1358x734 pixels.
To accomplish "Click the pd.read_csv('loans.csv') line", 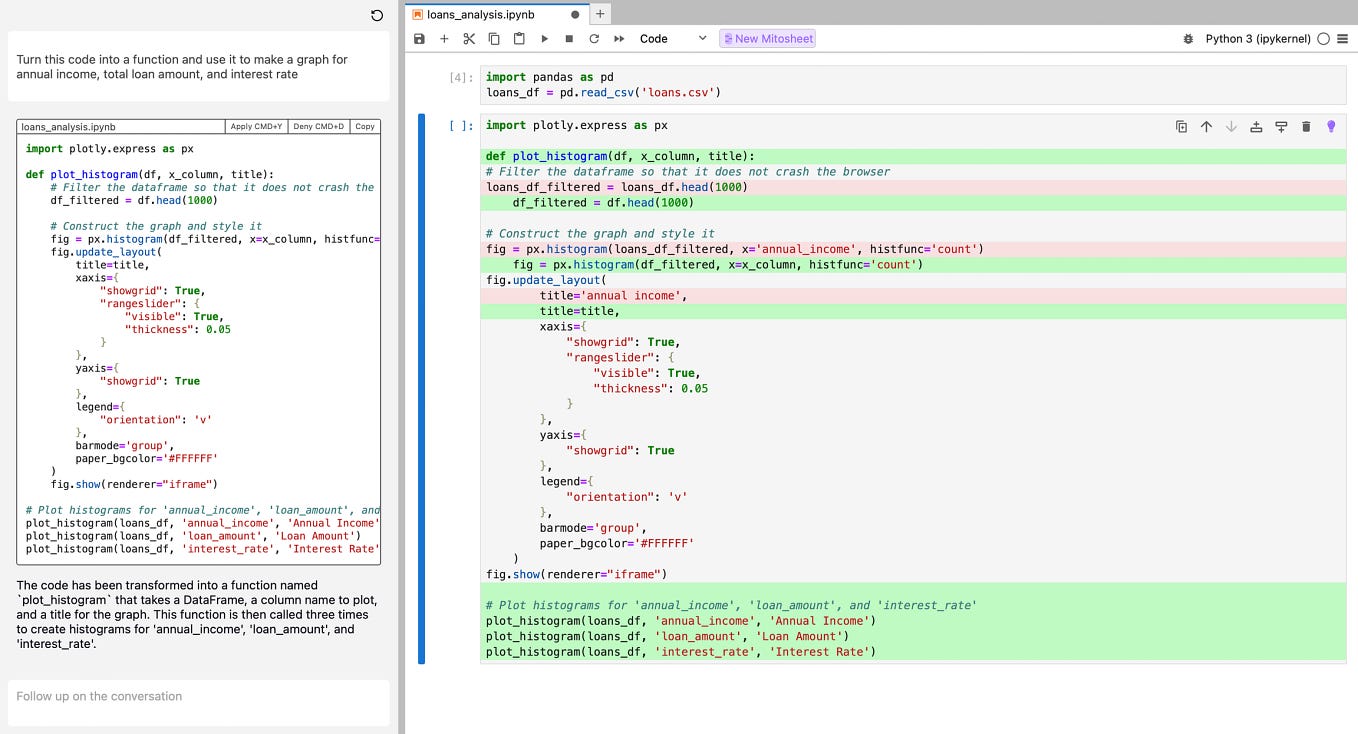I will pyautogui.click(x=603, y=92).
